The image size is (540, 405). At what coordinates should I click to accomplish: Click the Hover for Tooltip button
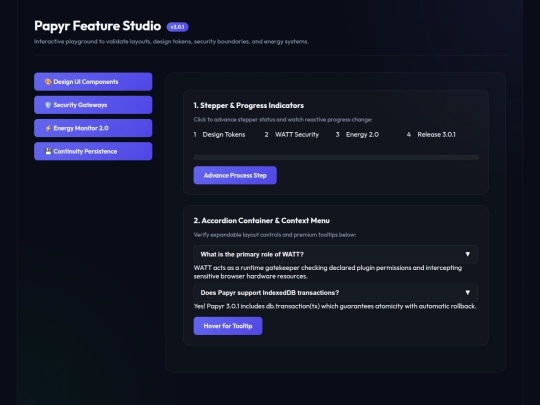click(x=228, y=326)
